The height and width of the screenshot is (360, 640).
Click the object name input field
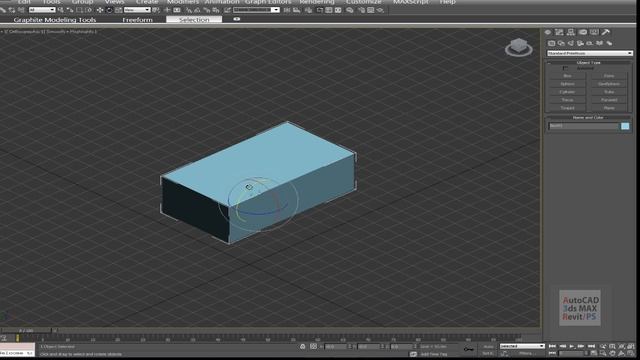(584, 126)
